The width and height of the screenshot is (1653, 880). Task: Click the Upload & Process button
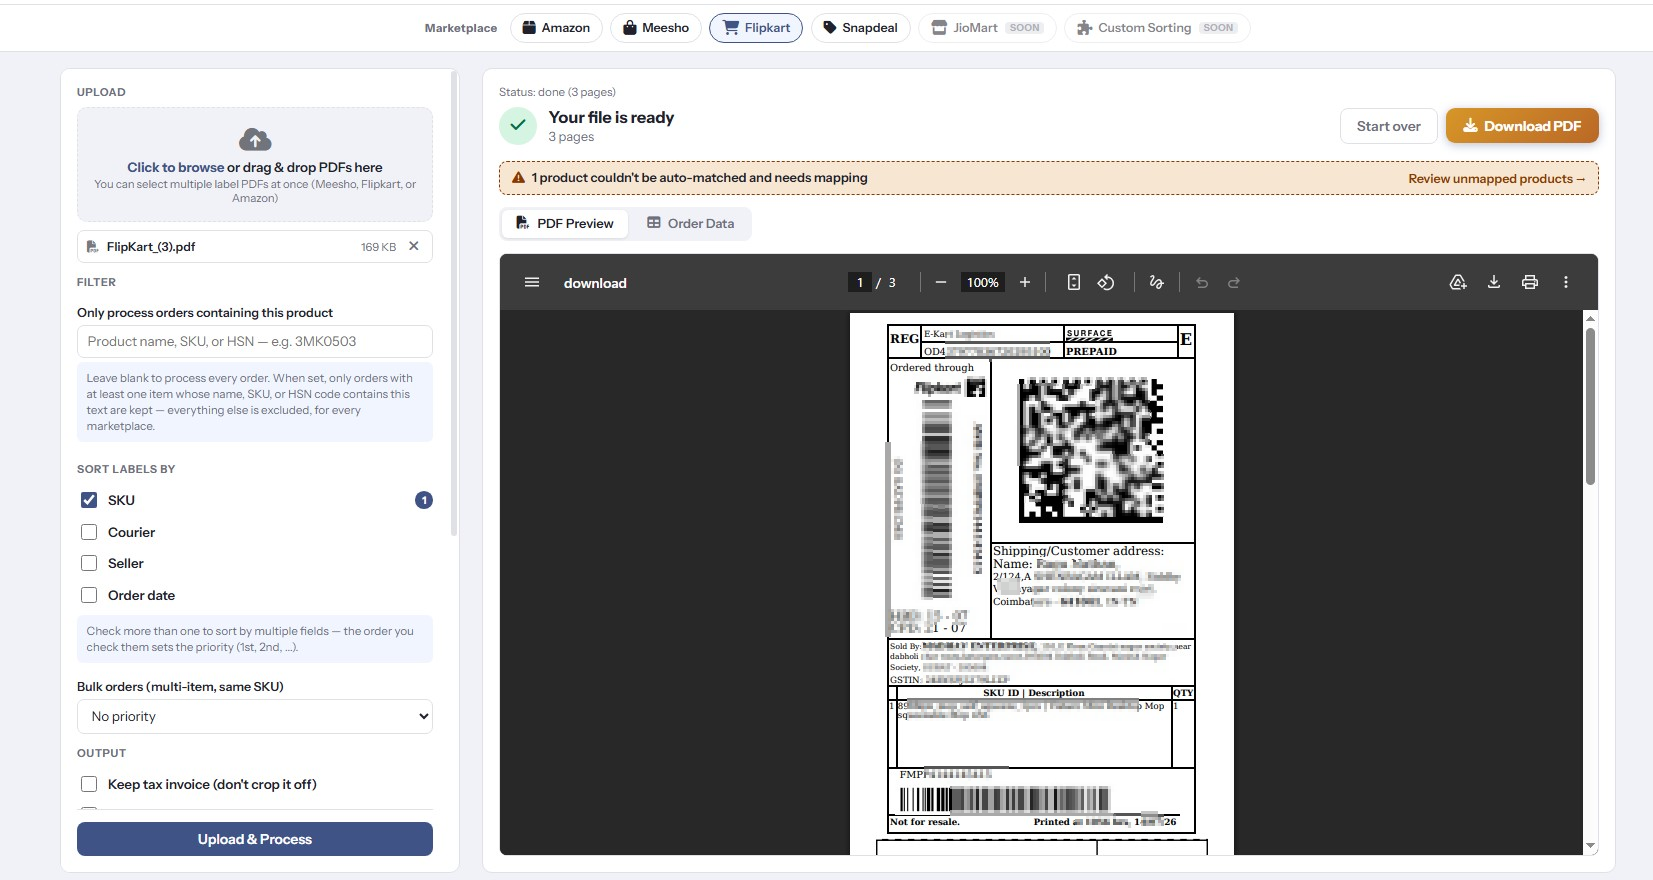pyautogui.click(x=255, y=839)
